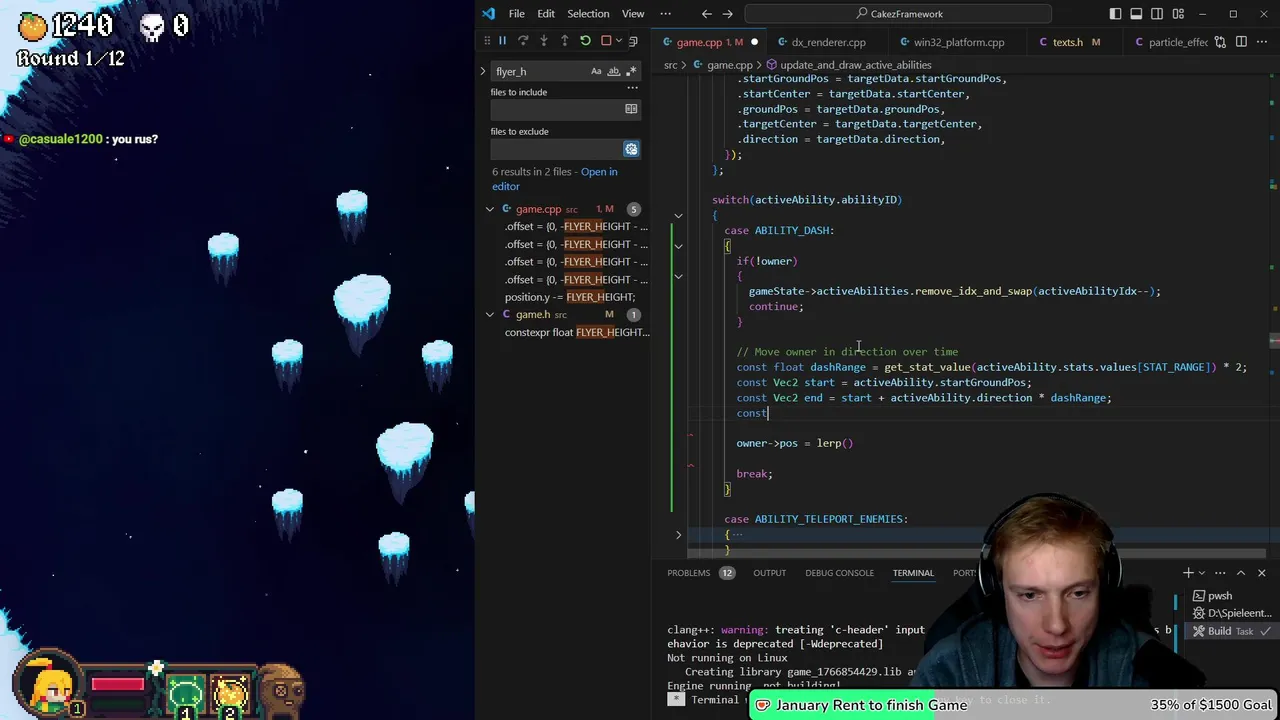Split the editor to the right
This screenshot has width=1280, height=720.
pyautogui.click(x=1241, y=41)
